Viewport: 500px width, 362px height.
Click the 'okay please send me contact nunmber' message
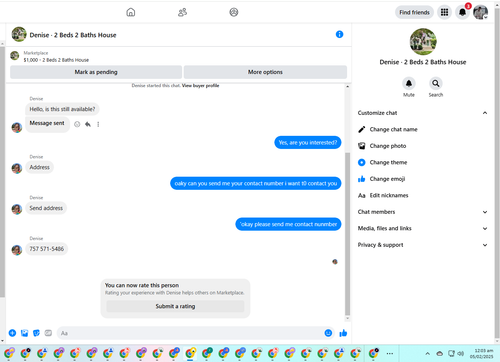(x=288, y=224)
